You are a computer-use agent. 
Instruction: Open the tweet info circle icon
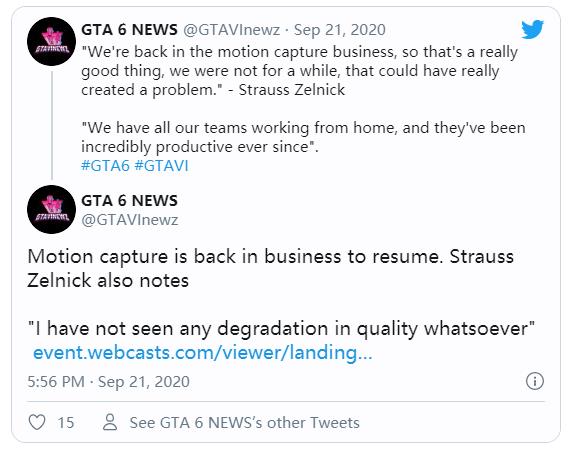tap(535, 381)
